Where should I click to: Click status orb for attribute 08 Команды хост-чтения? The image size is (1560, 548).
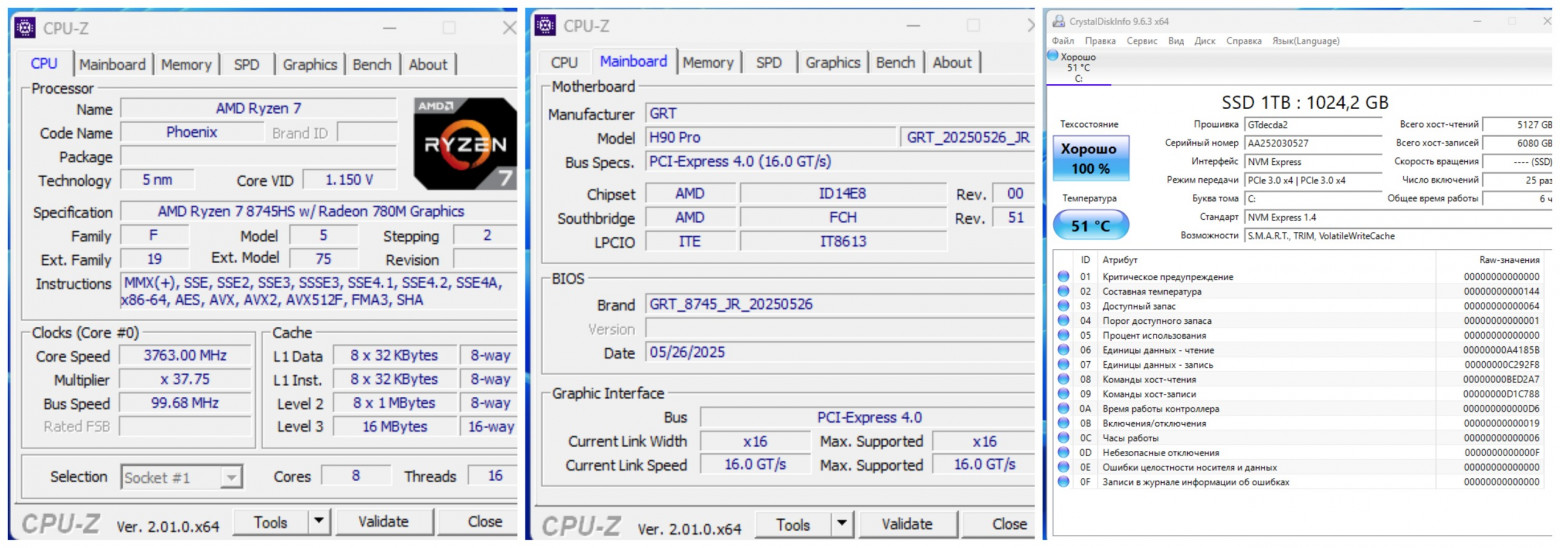click(1063, 379)
